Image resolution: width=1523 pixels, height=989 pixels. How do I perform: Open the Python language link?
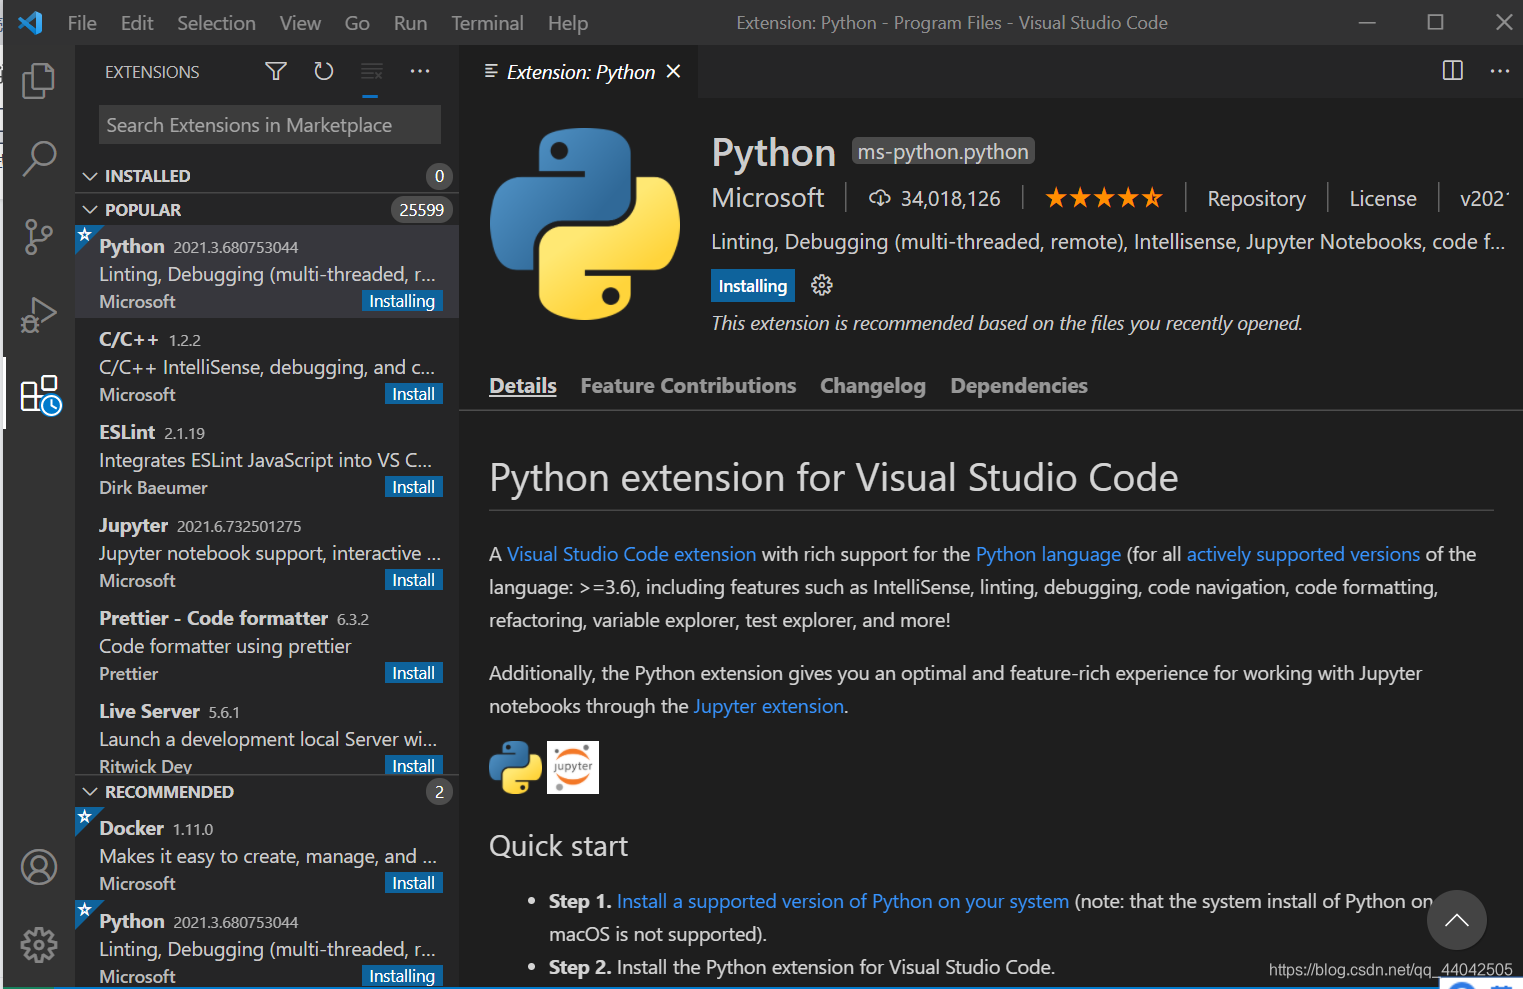click(x=1048, y=554)
